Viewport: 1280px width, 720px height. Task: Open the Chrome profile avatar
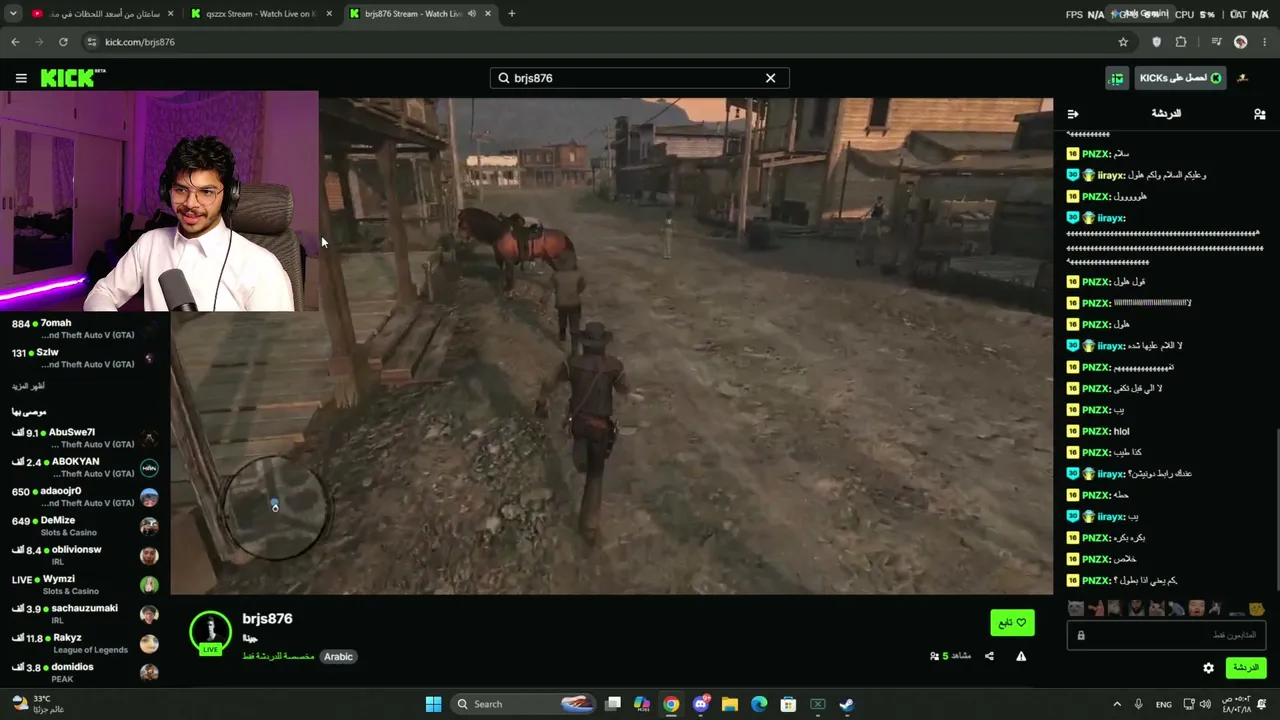pos(1241,42)
